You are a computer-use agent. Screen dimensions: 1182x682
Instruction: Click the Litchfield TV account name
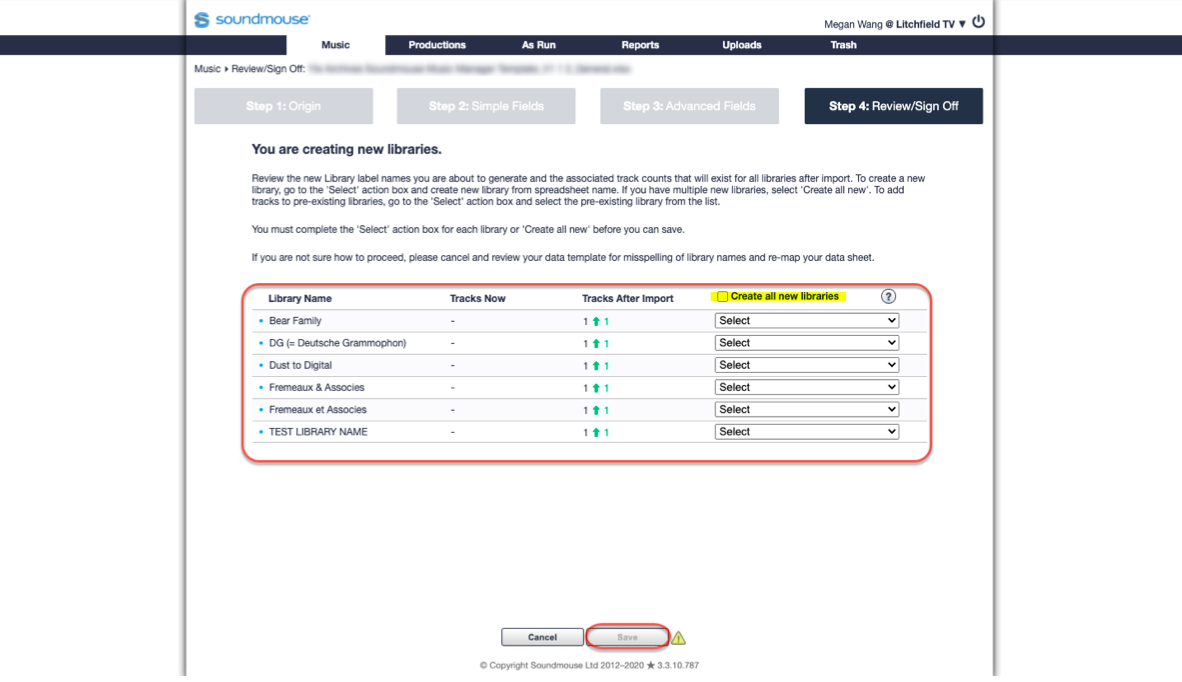925,24
